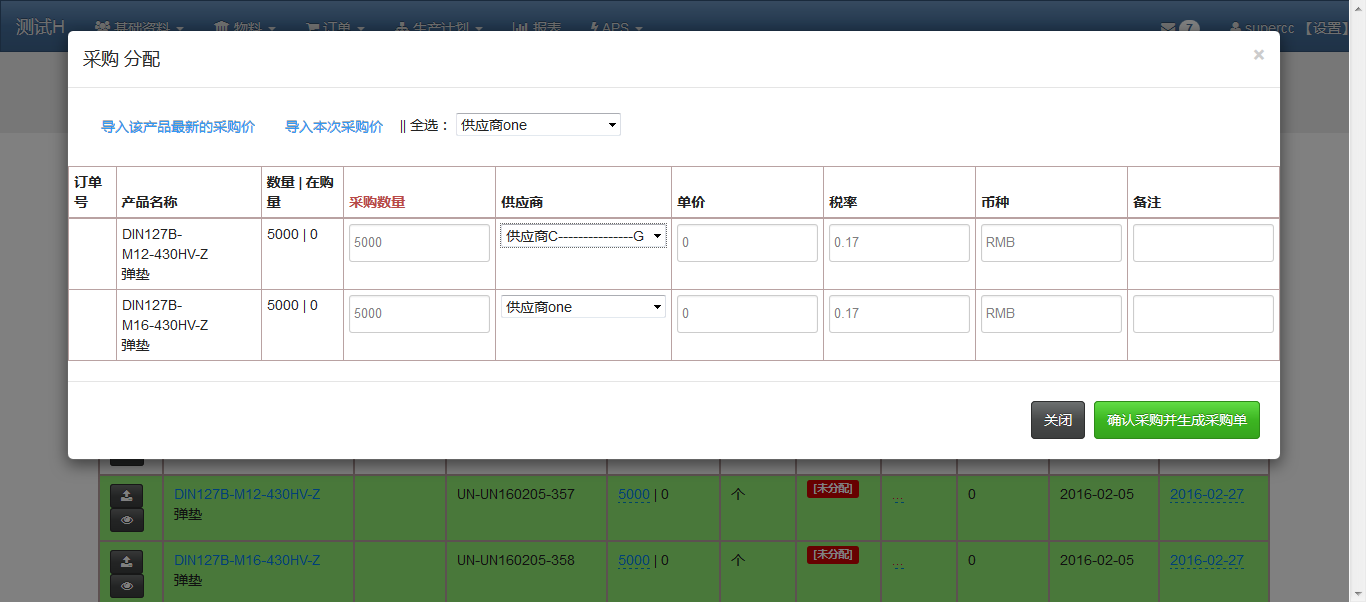Click upload icon in background DIN127B-M12 row
The image size is (1366, 602).
pos(126,496)
